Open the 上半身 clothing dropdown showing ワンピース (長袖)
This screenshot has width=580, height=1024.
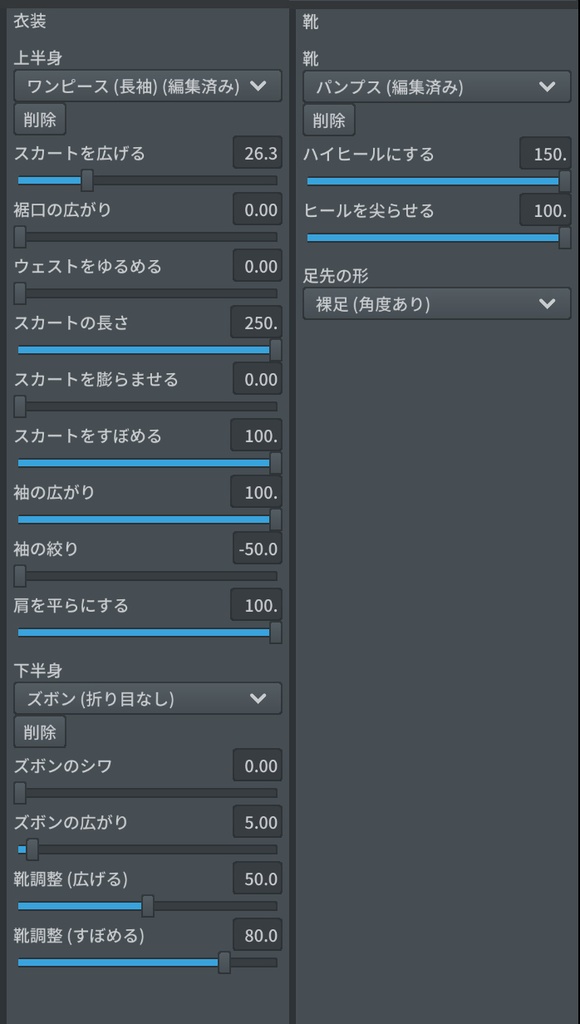point(146,86)
